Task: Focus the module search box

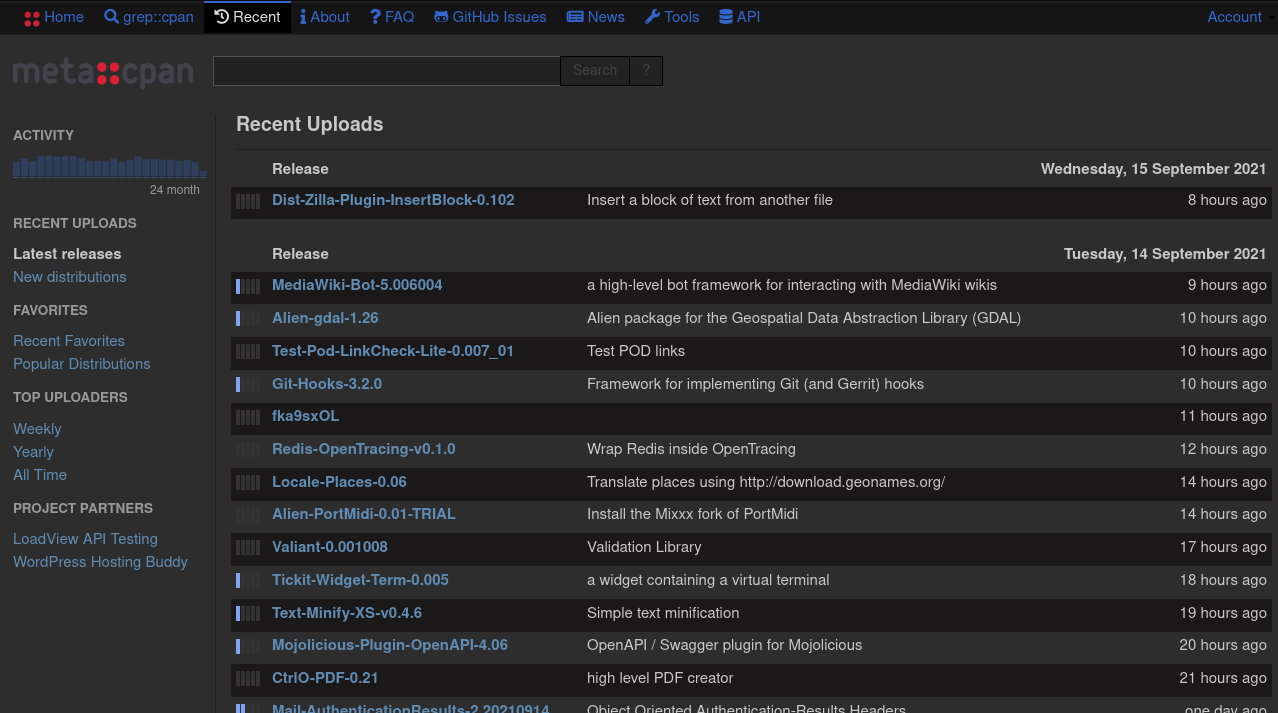Action: coord(386,71)
